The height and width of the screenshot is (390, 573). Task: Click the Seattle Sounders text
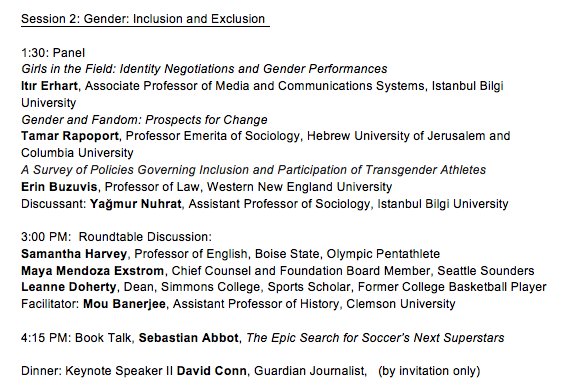[486, 271]
